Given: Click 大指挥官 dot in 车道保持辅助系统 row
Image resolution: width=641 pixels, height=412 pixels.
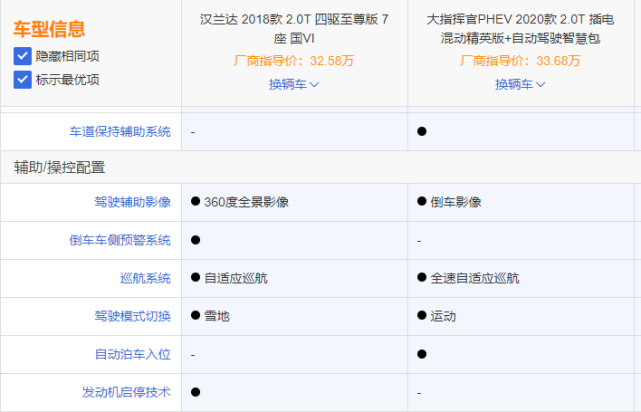Looking at the screenshot, I should pyautogui.click(x=422, y=131).
